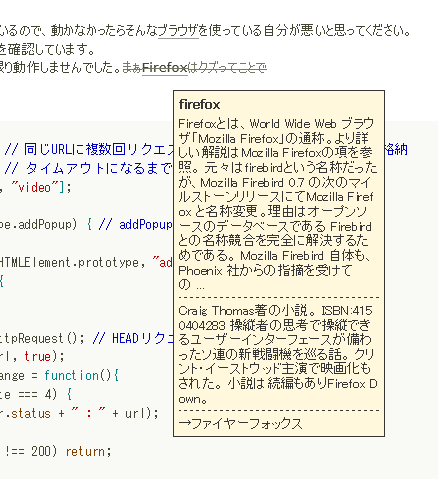Click →ファイヤーフォックス at the tooltip bottom
438x479 pixels.
(x=240, y=424)
